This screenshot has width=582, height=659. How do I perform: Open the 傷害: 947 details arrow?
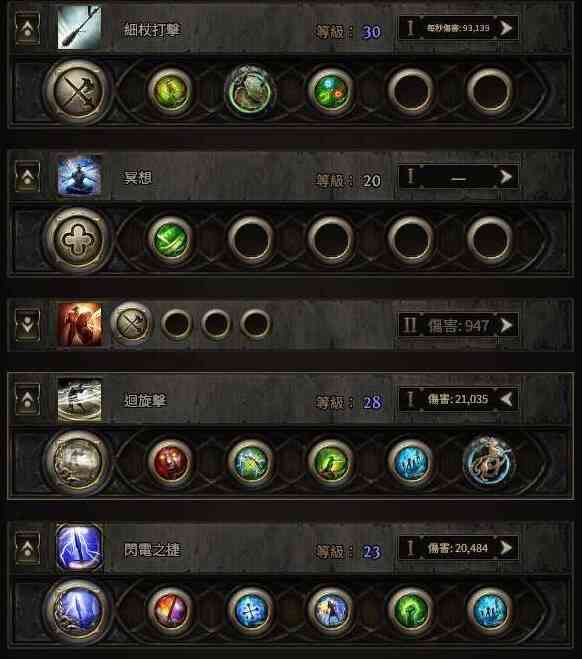click(506, 325)
